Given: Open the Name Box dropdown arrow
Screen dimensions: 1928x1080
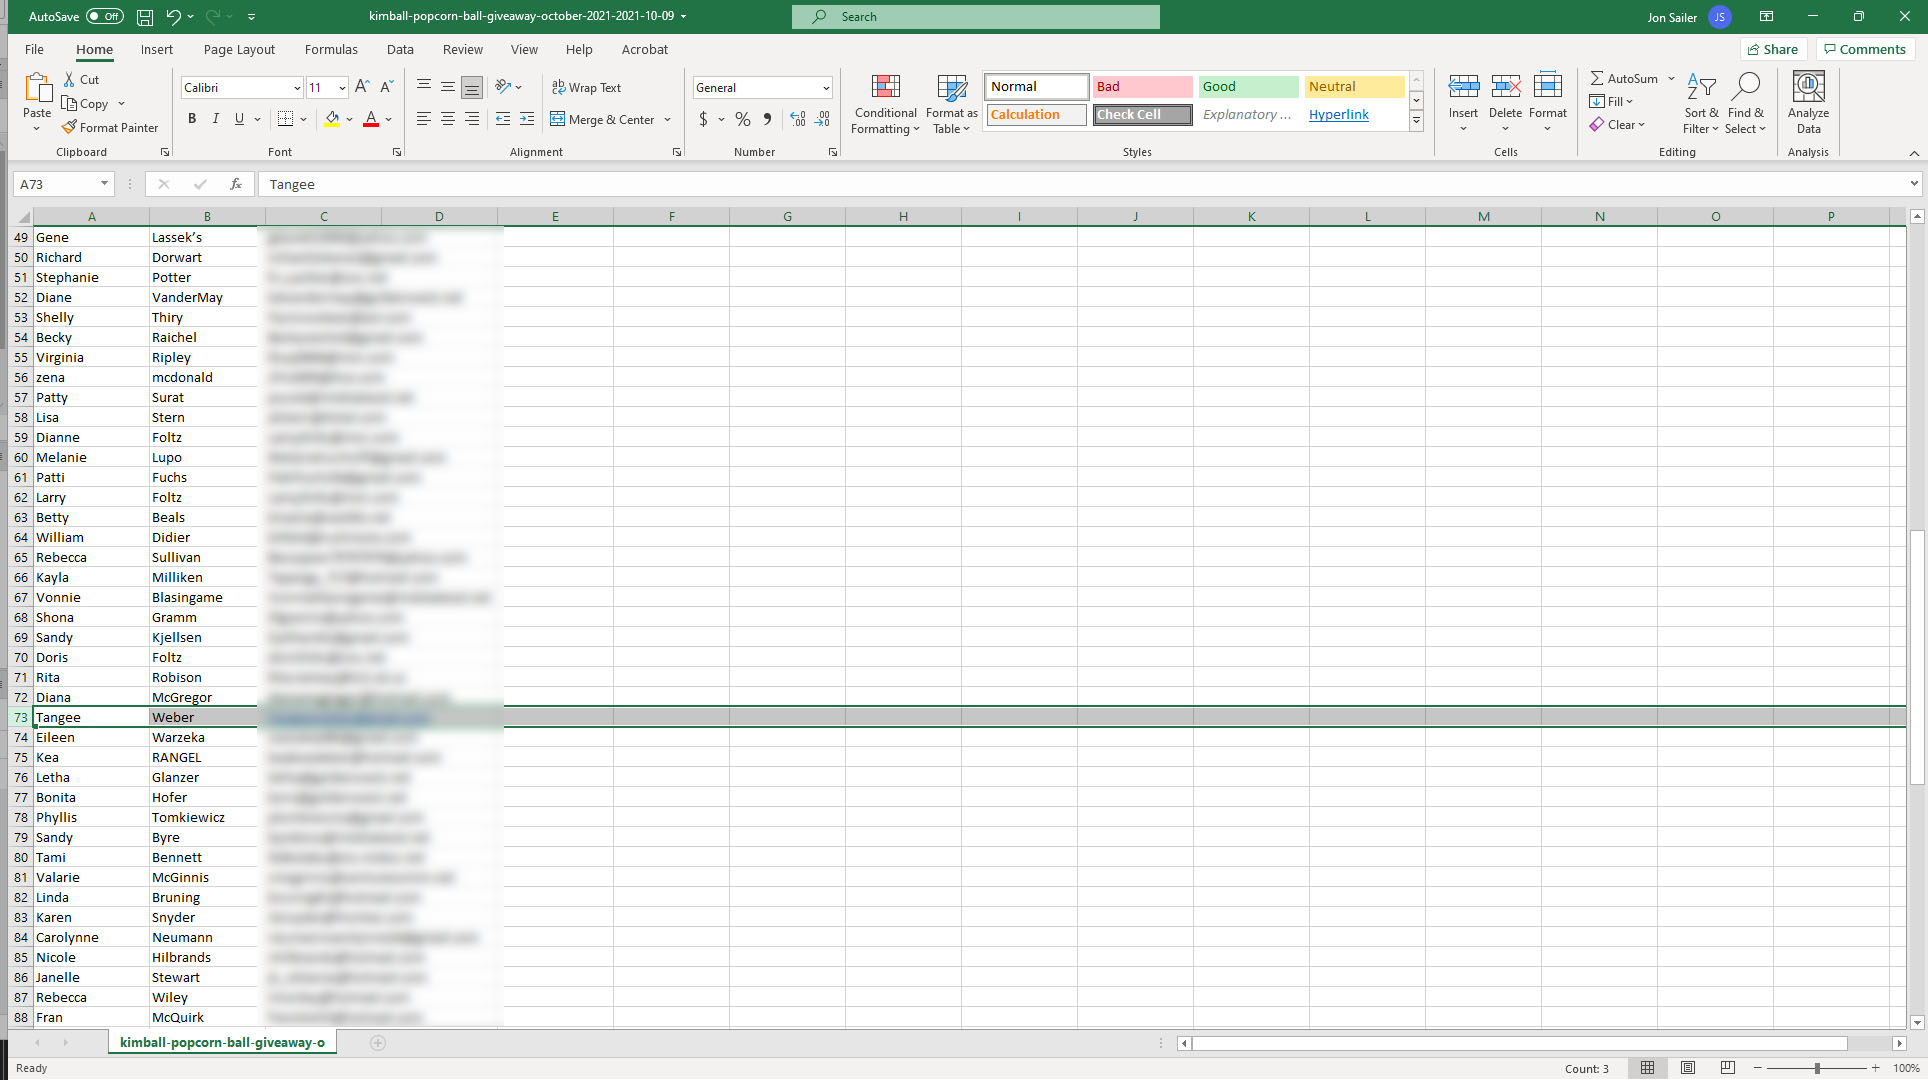Looking at the screenshot, I should point(104,184).
